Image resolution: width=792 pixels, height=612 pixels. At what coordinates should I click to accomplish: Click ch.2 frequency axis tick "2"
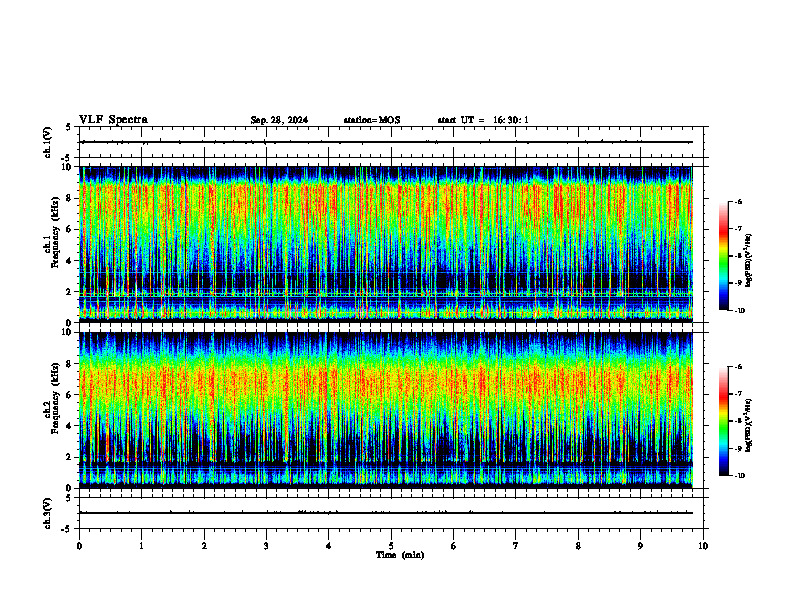[70, 457]
